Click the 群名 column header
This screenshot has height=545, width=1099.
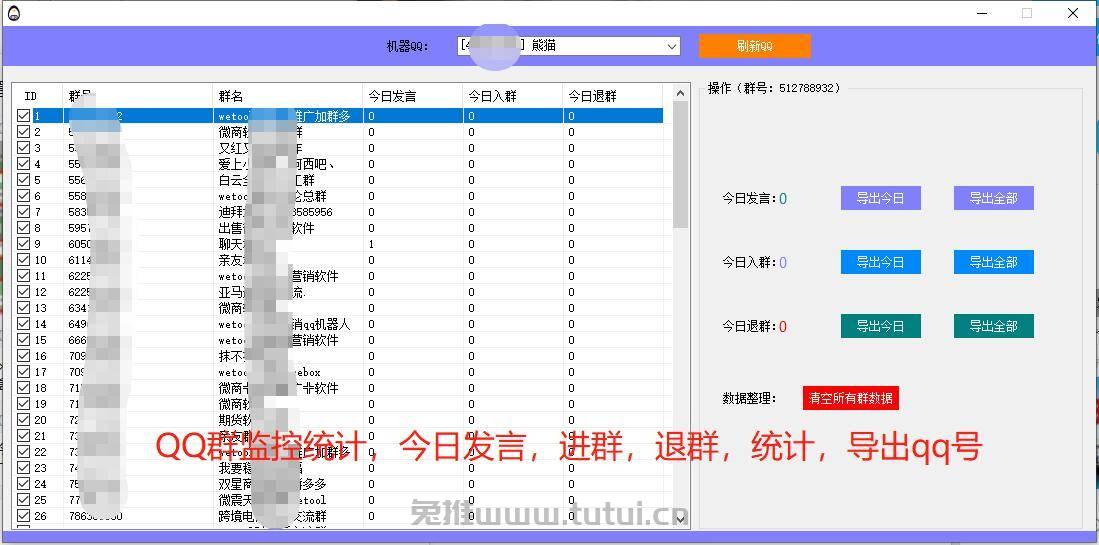[x=287, y=96]
